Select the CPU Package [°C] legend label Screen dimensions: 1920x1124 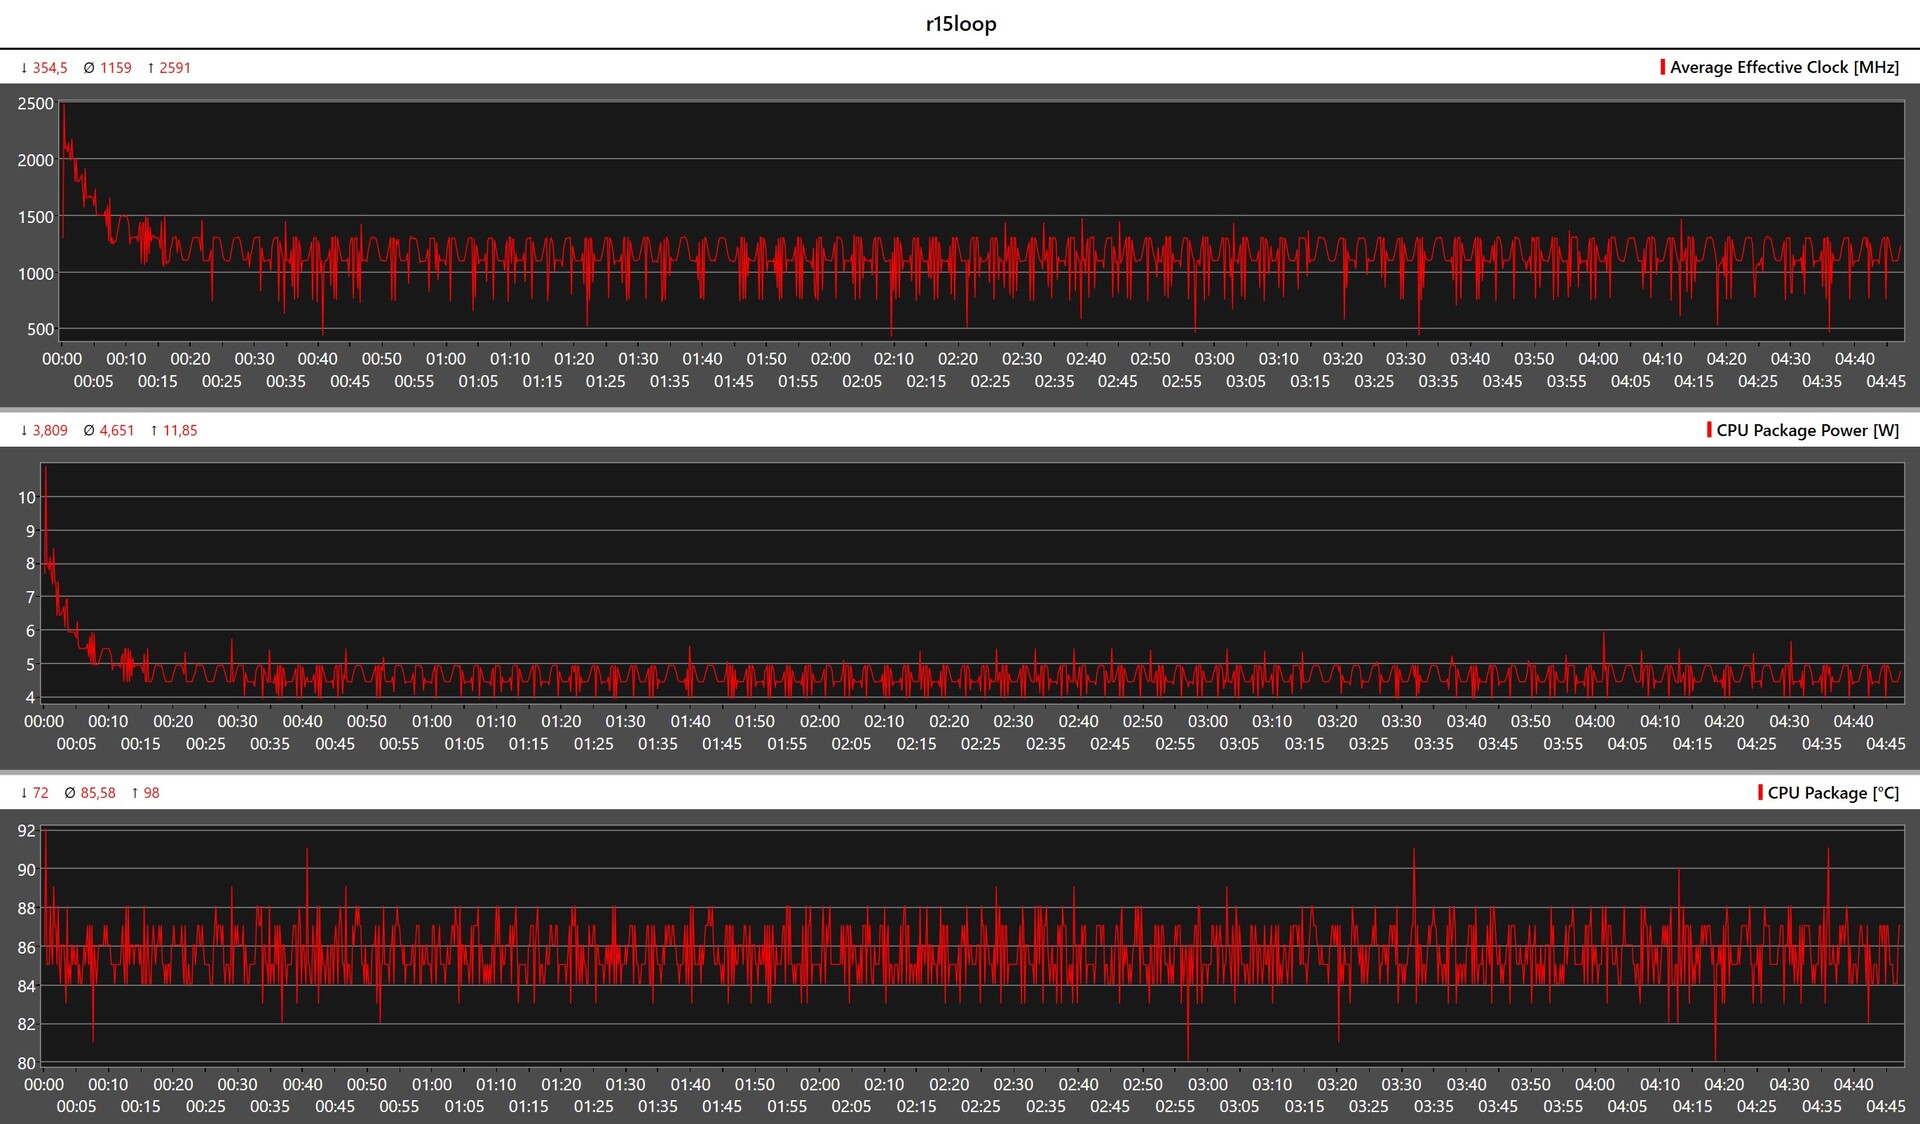pyautogui.click(x=1833, y=793)
